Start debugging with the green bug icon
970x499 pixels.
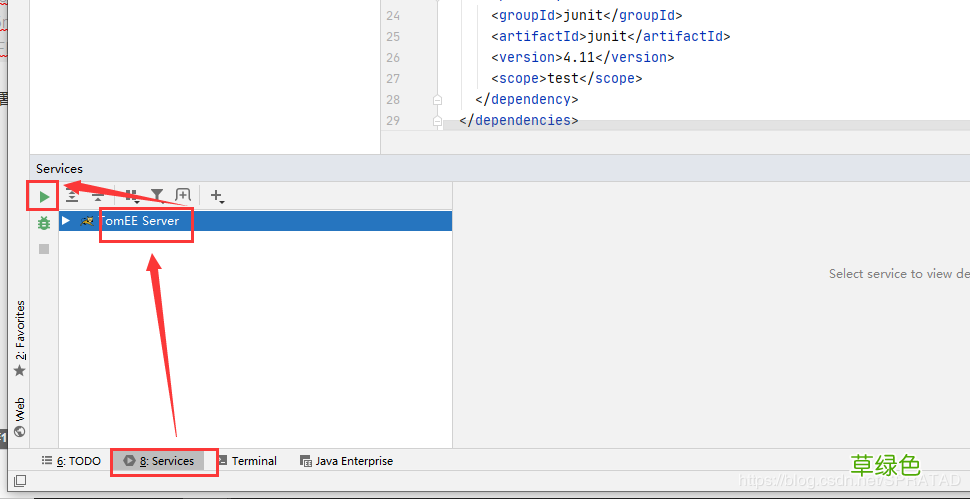tap(43, 223)
